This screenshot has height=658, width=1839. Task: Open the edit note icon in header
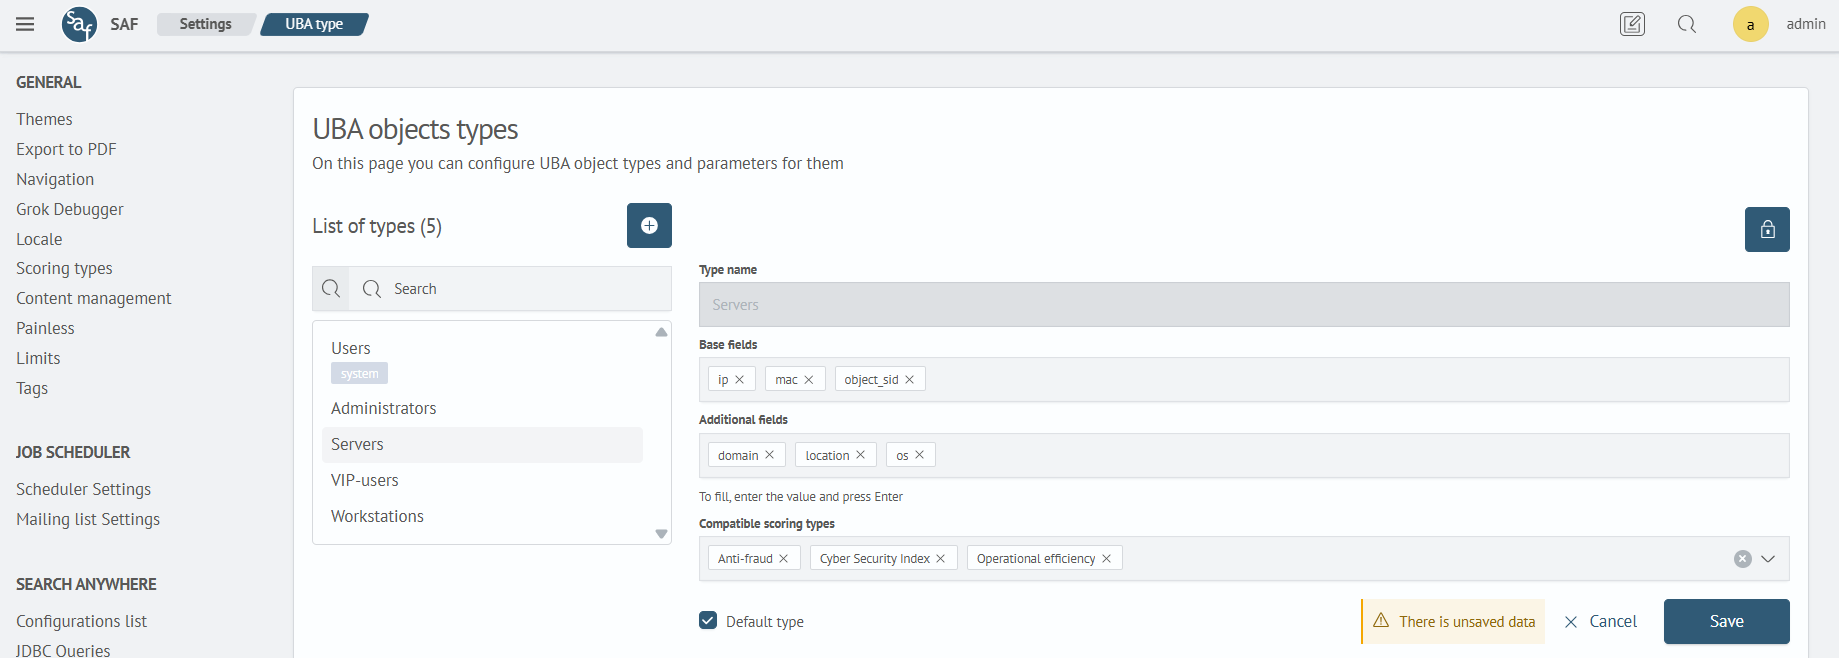tap(1632, 24)
